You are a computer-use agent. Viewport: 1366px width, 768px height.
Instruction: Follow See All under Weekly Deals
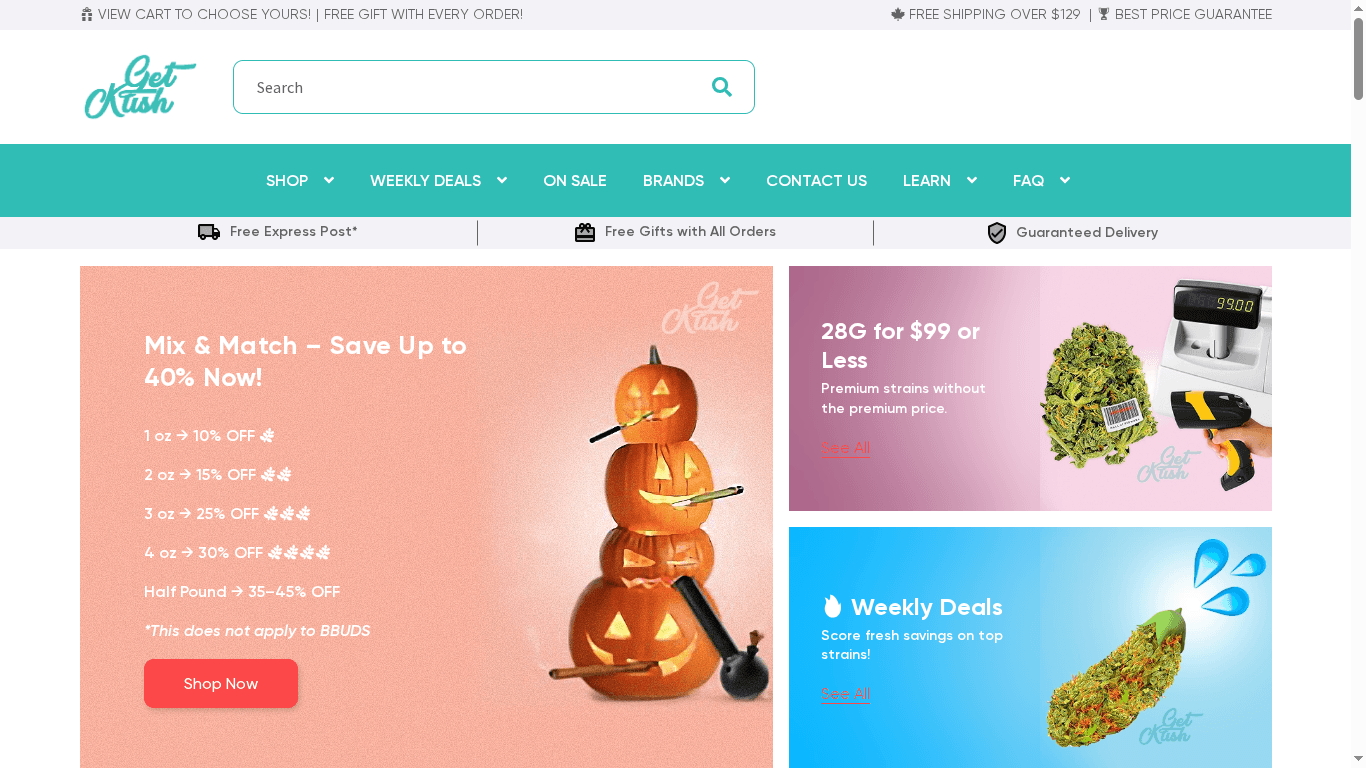[846, 694]
